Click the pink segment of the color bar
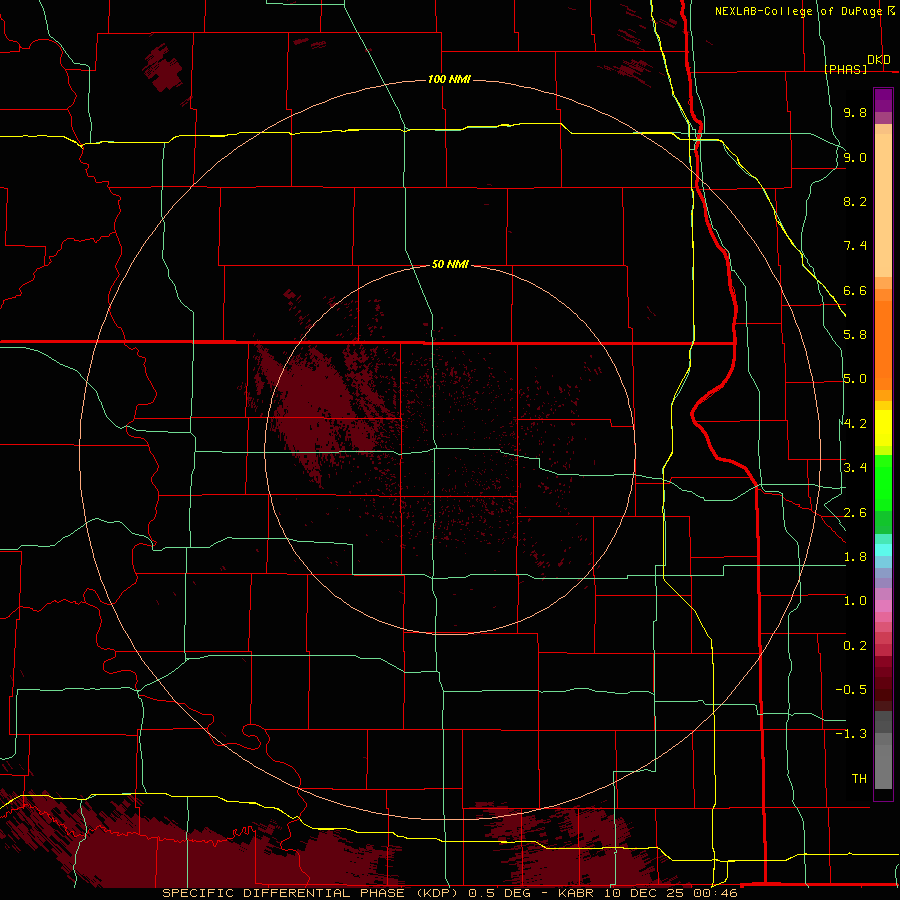900x900 pixels. [x=883, y=606]
